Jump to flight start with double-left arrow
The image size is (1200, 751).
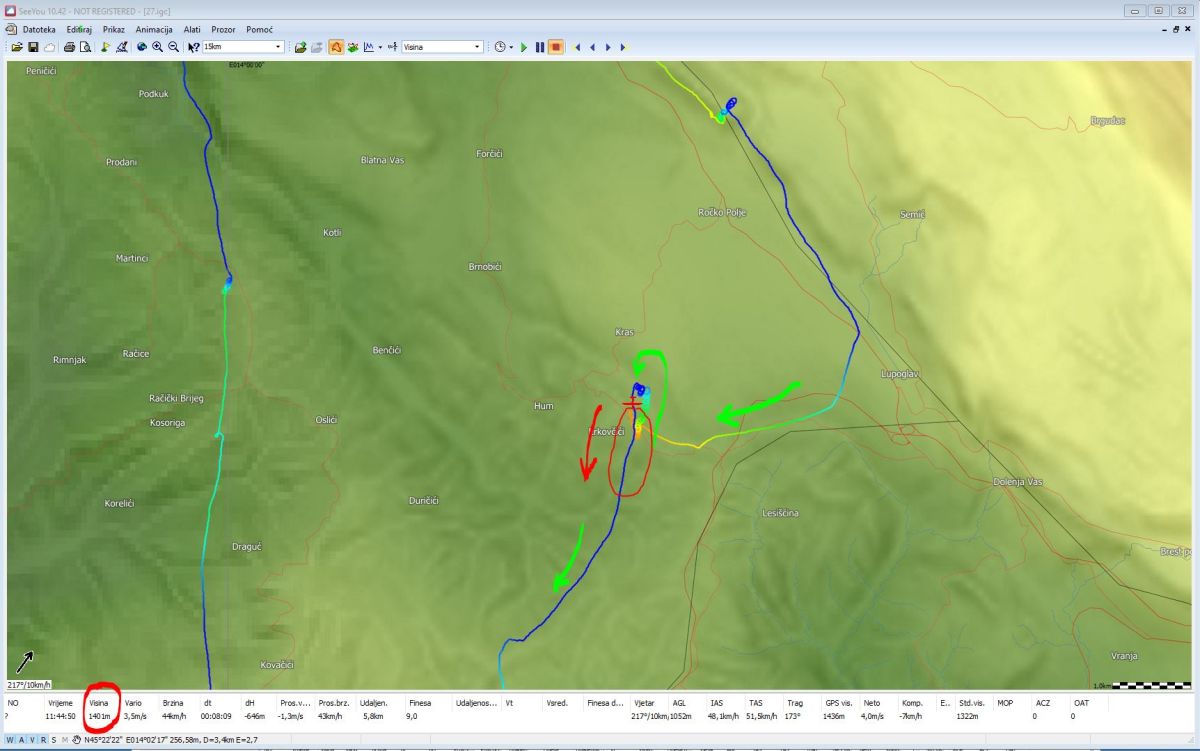pos(577,47)
